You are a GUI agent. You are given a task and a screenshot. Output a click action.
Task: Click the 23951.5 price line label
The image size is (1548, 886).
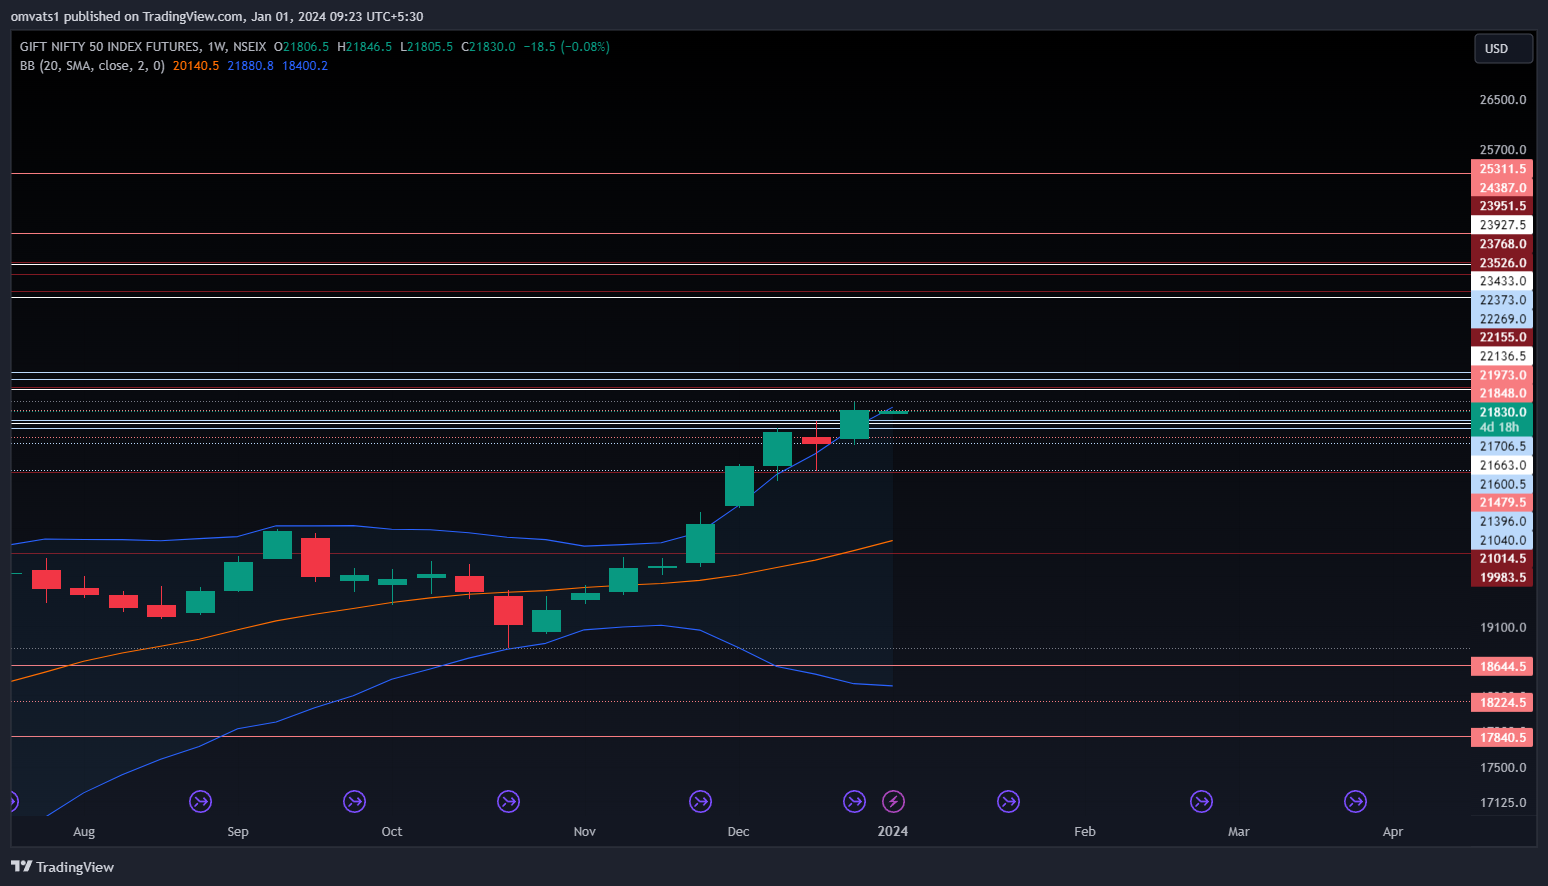[1502, 206]
